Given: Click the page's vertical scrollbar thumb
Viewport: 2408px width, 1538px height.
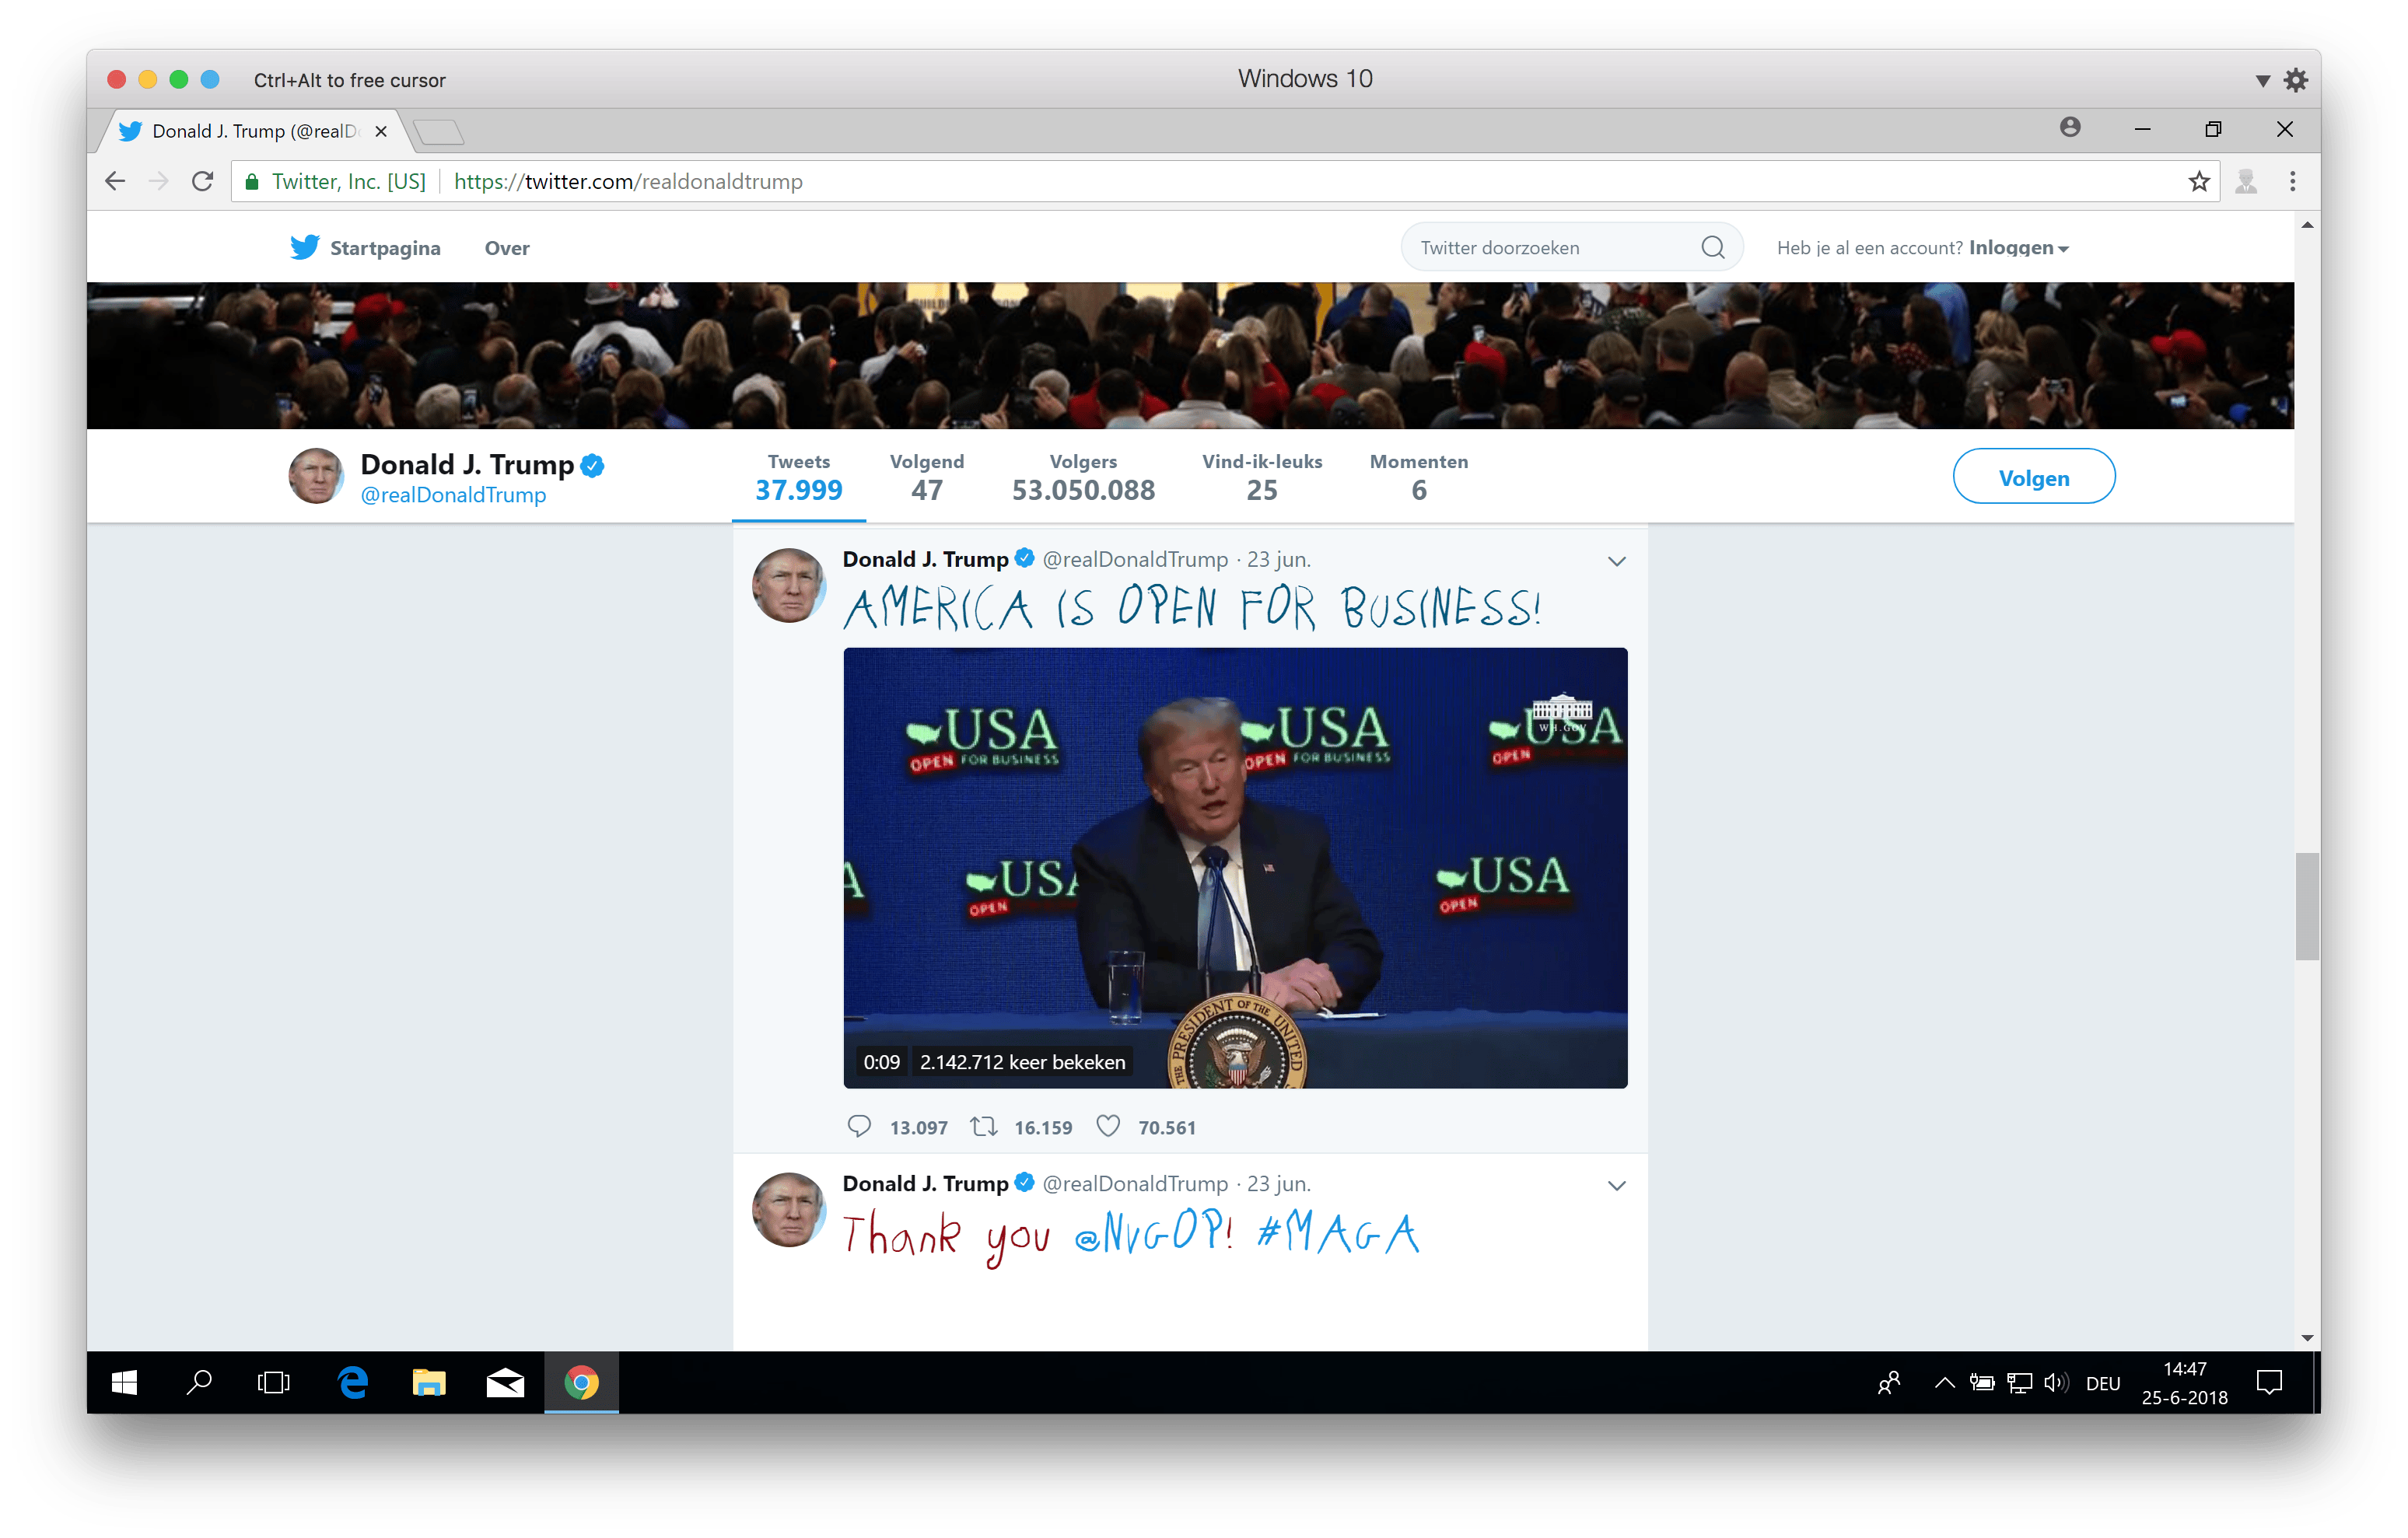Looking at the screenshot, I should (x=2306, y=905).
